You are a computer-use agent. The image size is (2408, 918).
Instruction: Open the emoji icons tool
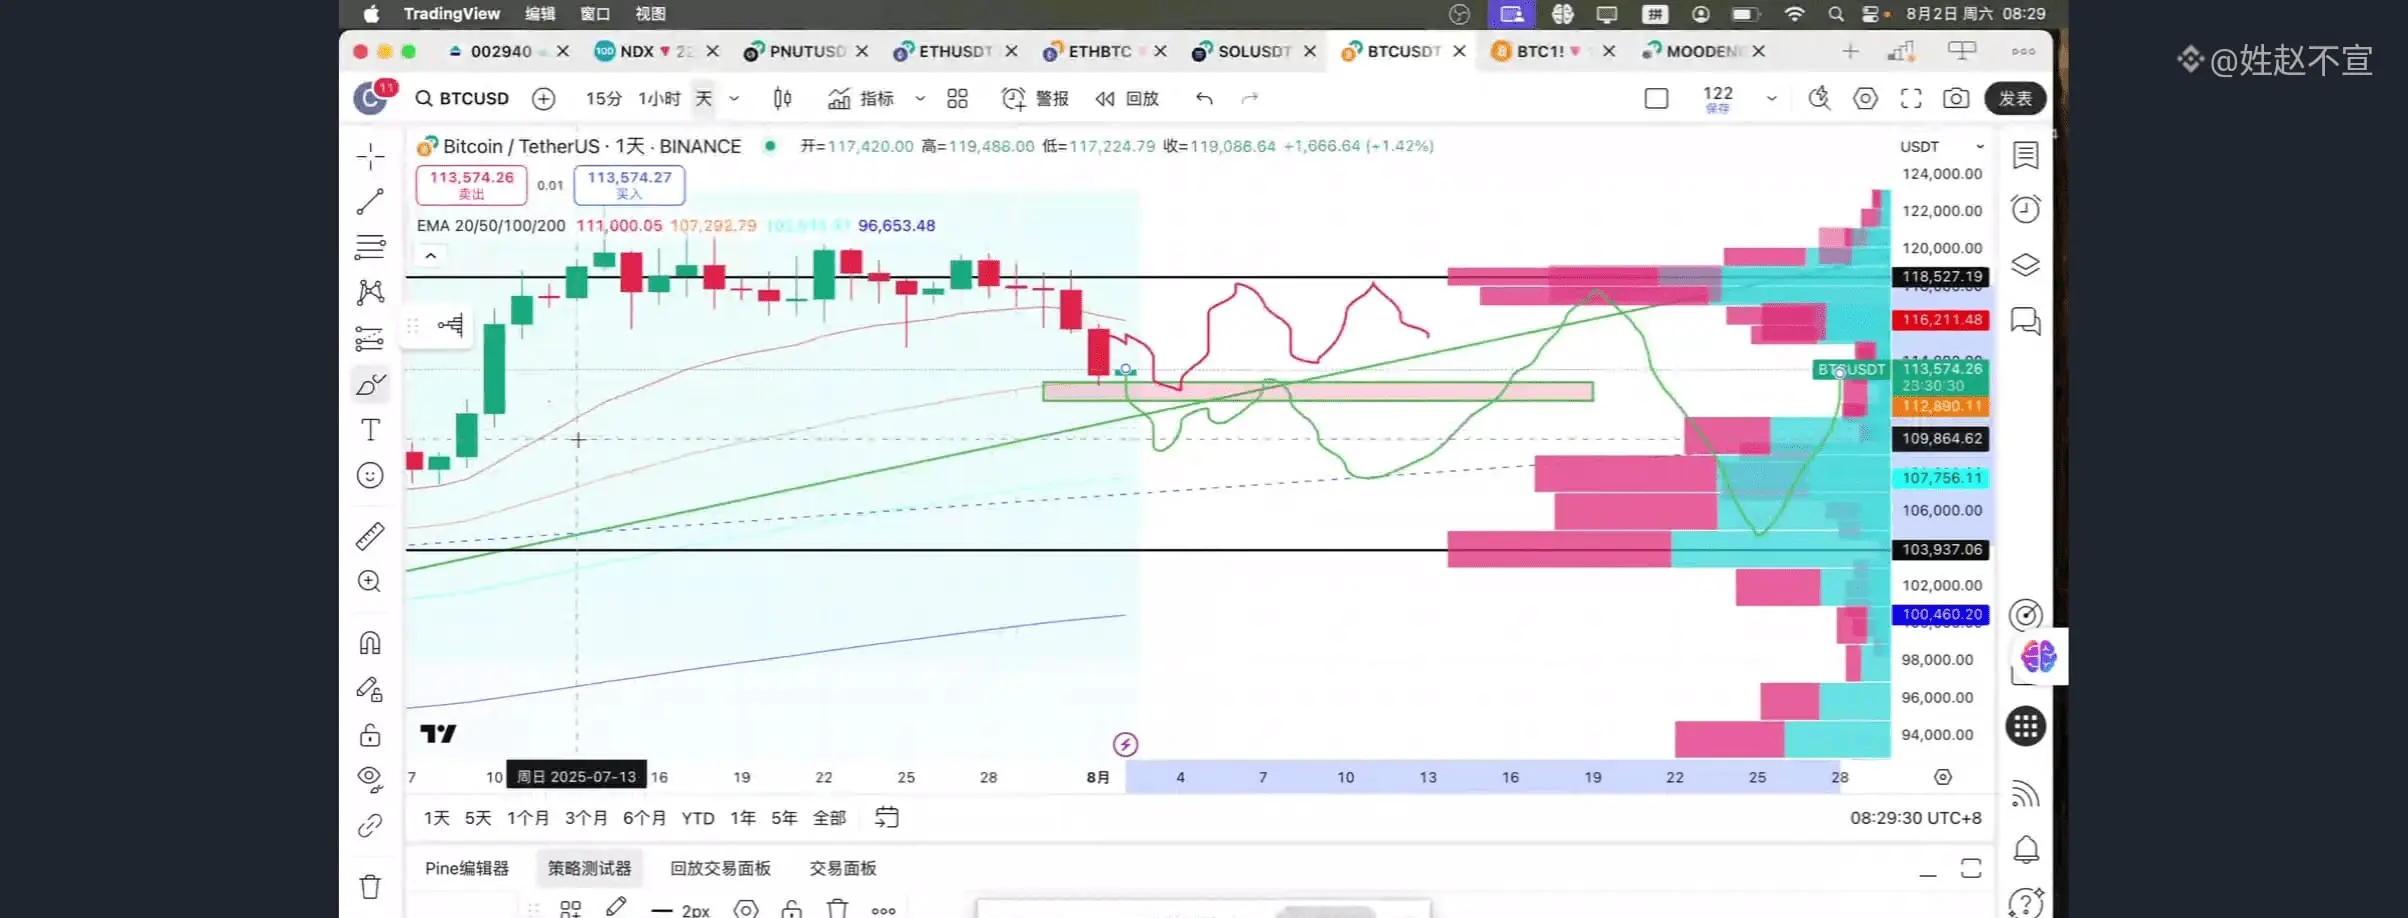(x=370, y=475)
